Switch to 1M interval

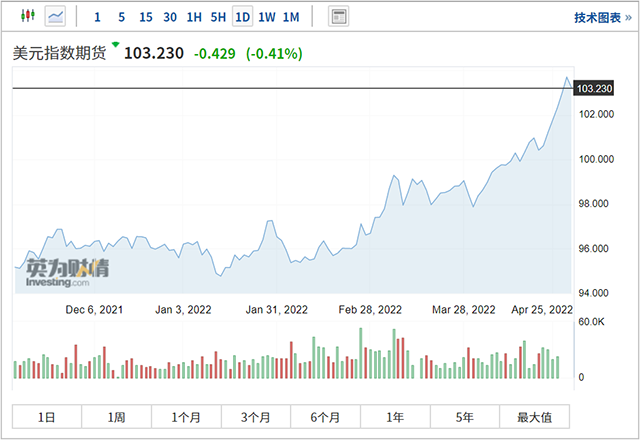tap(291, 17)
